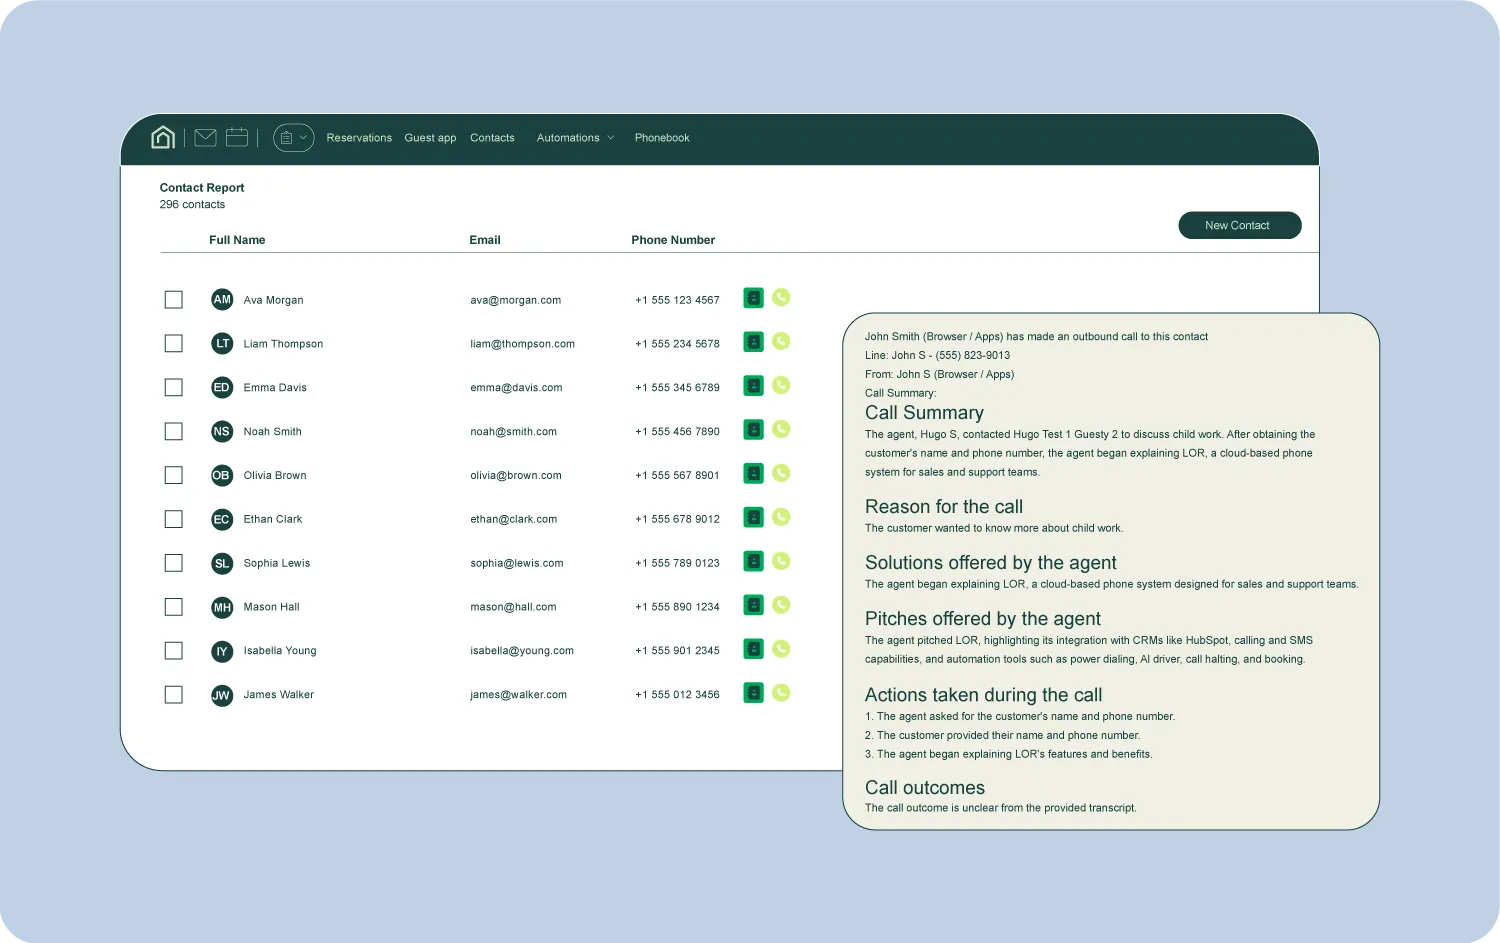The height and width of the screenshot is (943, 1500).
Task: Click Reason for the call heading
Action: 944,507
